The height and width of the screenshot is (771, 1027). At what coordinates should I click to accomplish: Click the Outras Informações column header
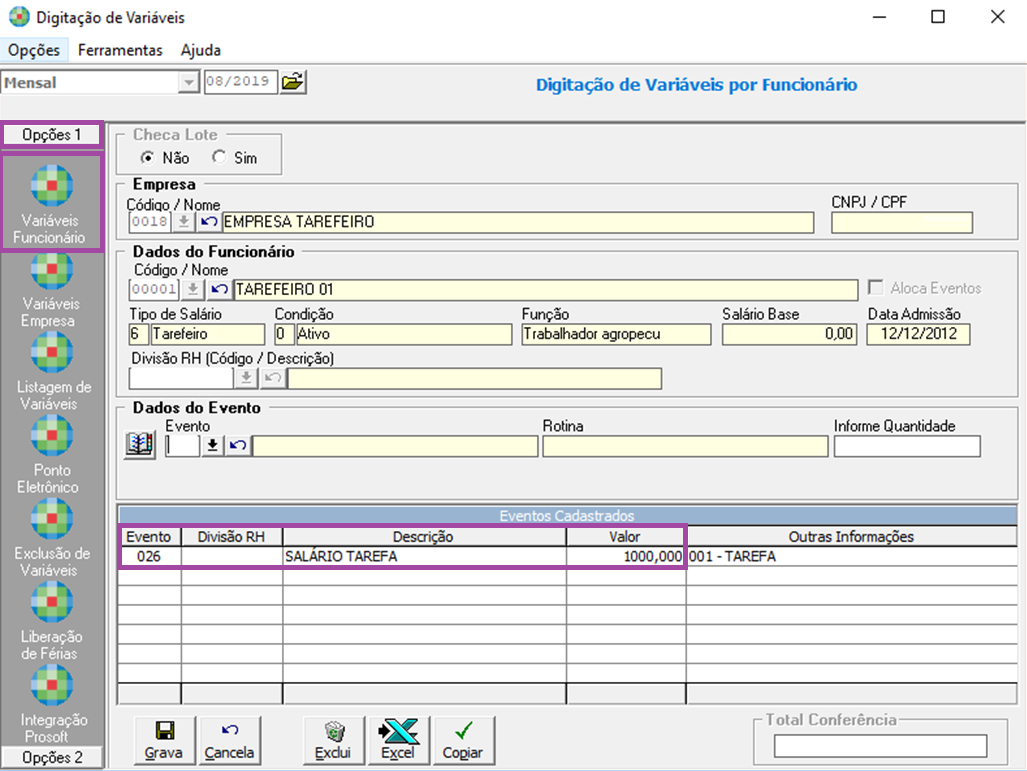[x=851, y=536]
